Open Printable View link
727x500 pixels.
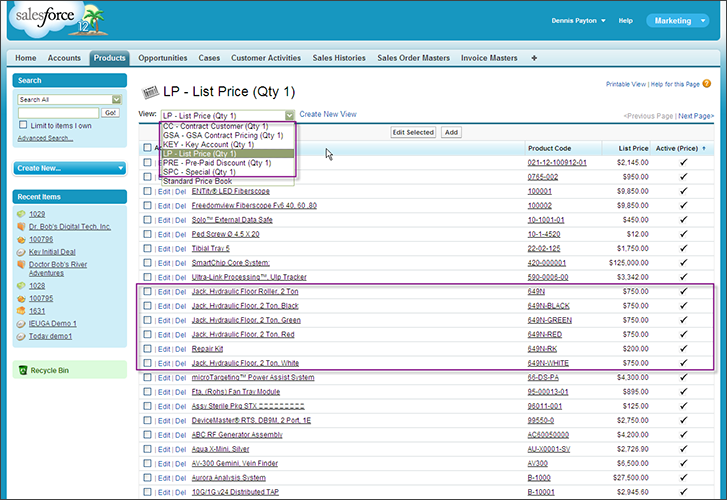(625, 84)
